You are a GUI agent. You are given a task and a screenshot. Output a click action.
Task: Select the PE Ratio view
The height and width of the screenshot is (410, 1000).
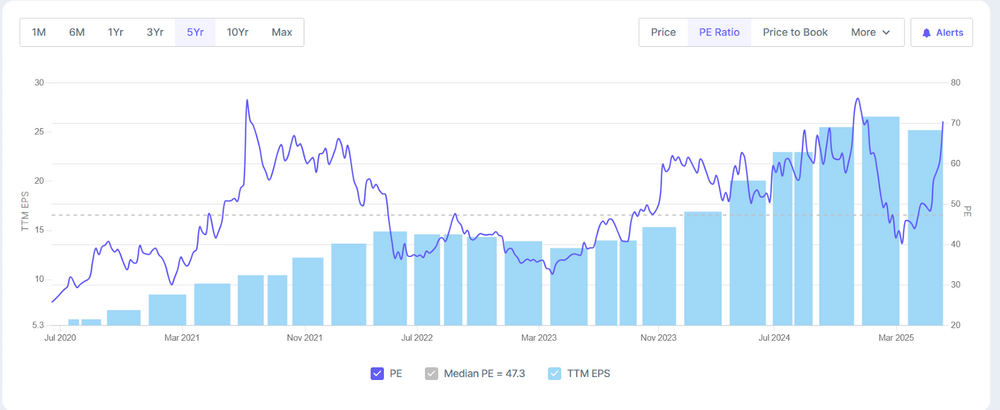click(719, 32)
